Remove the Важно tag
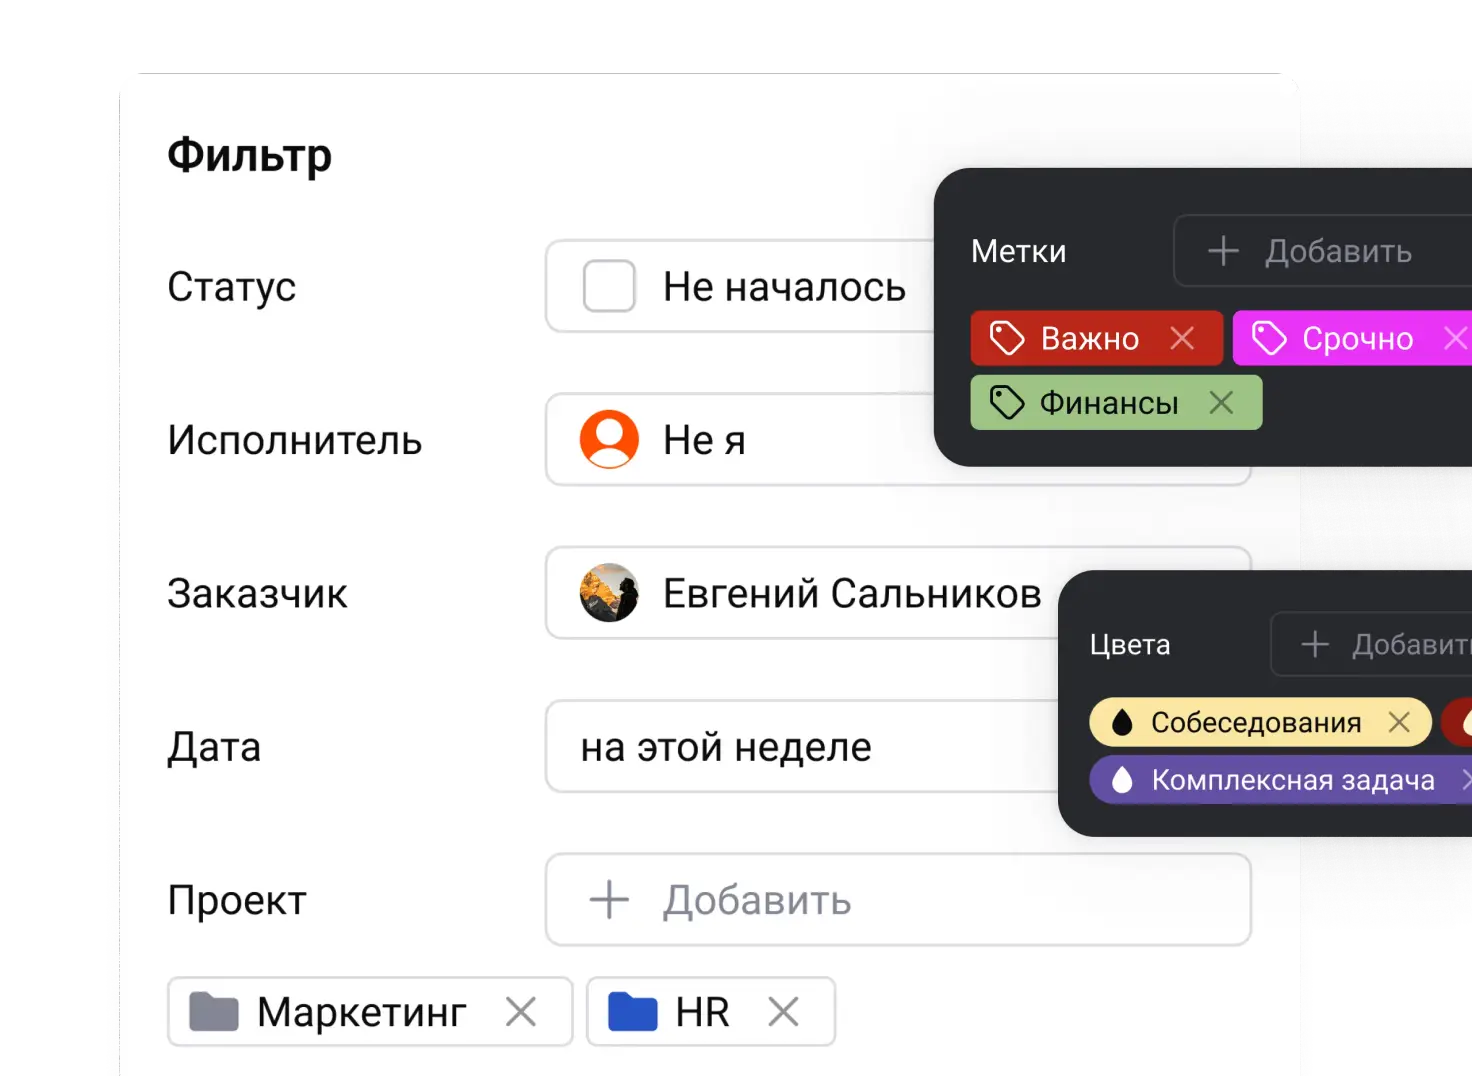This screenshot has height=1076, width=1472. pos(1182,338)
